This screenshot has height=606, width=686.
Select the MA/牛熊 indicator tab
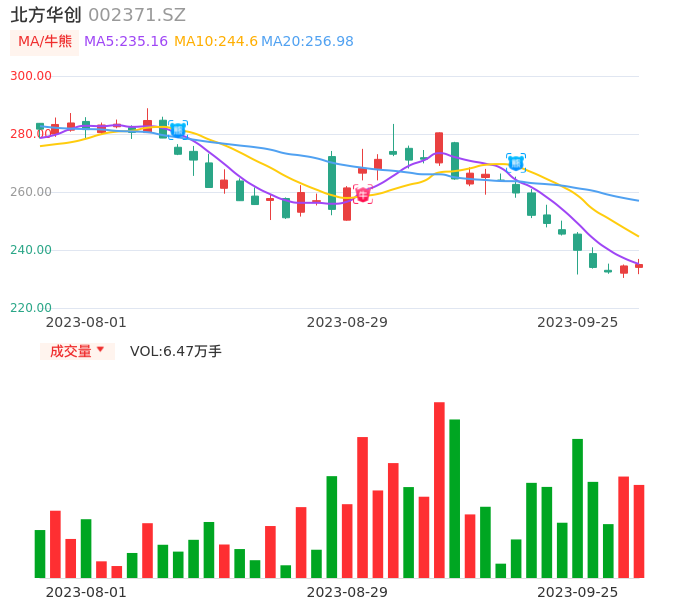tap(45, 42)
